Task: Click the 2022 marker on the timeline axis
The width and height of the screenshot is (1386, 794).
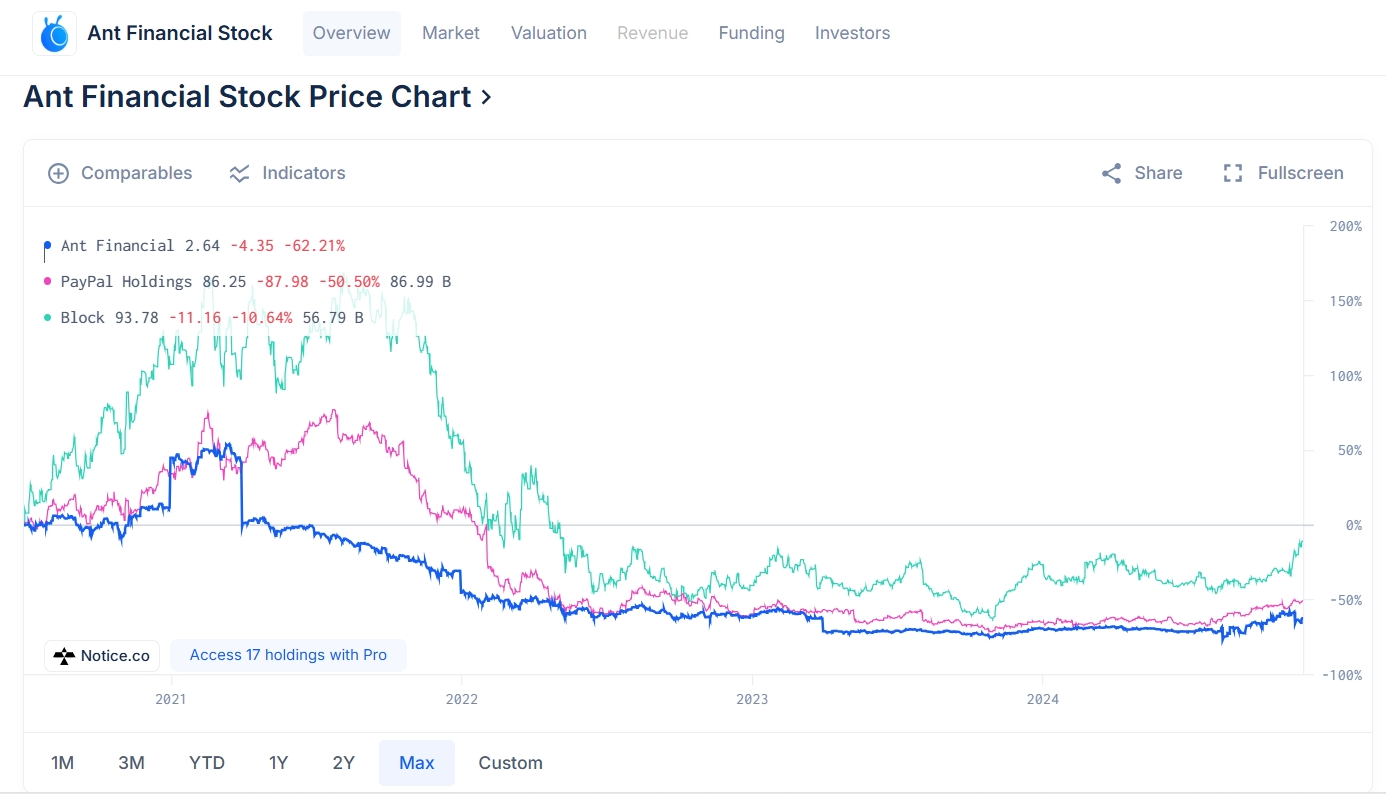Action: (462, 699)
